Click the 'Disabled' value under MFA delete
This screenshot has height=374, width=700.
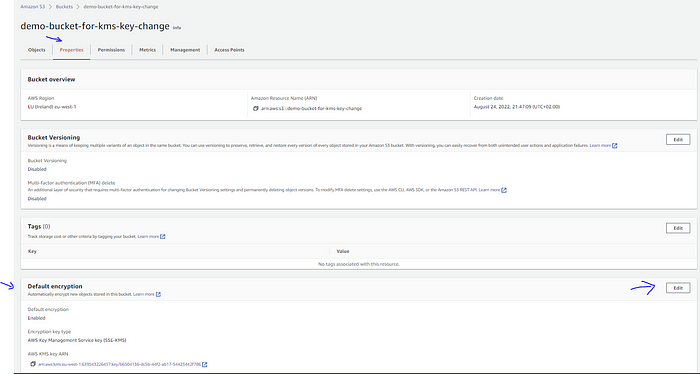tap(37, 199)
